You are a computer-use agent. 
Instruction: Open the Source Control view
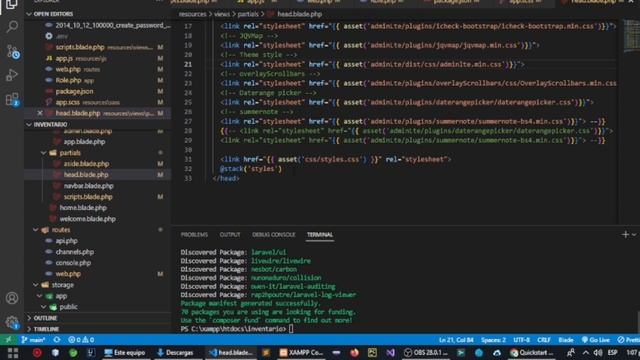[x=12, y=51]
